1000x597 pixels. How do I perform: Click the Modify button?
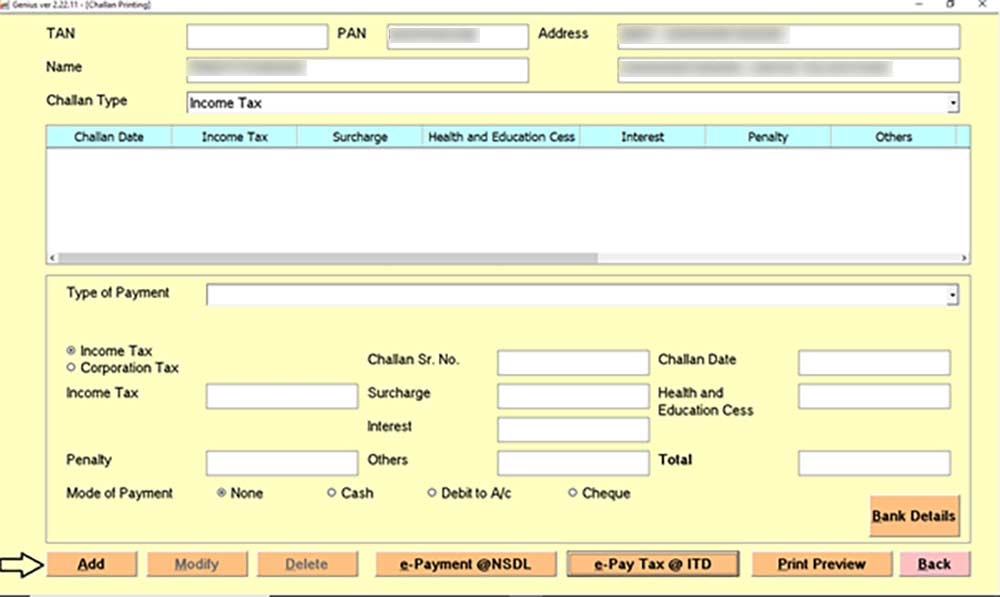click(197, 563)
